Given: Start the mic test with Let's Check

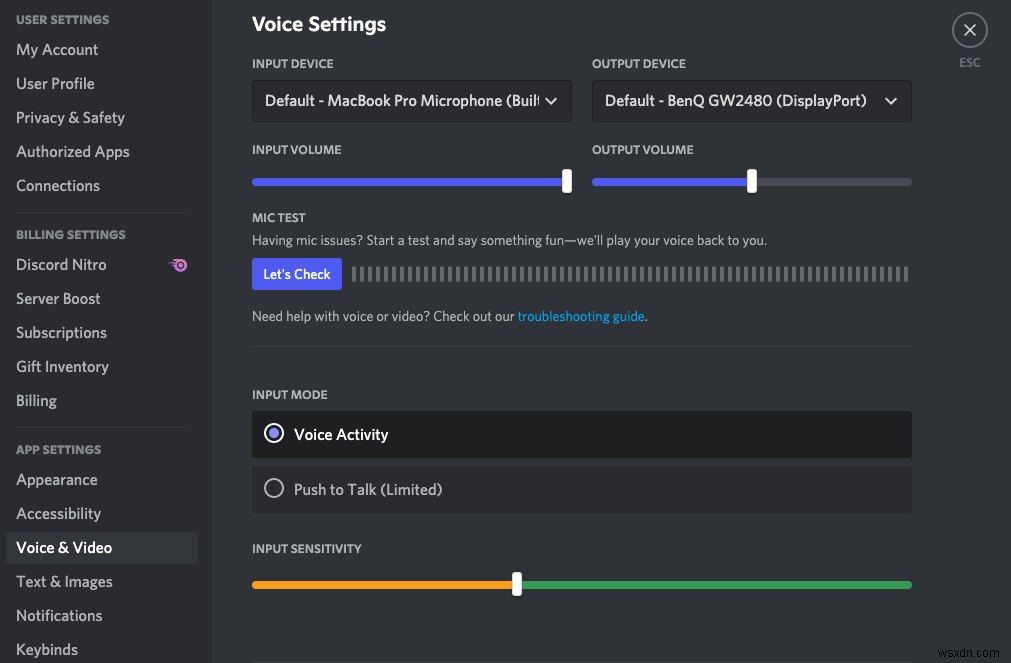Looking at the screenshot, I should (x=296, y=273).
